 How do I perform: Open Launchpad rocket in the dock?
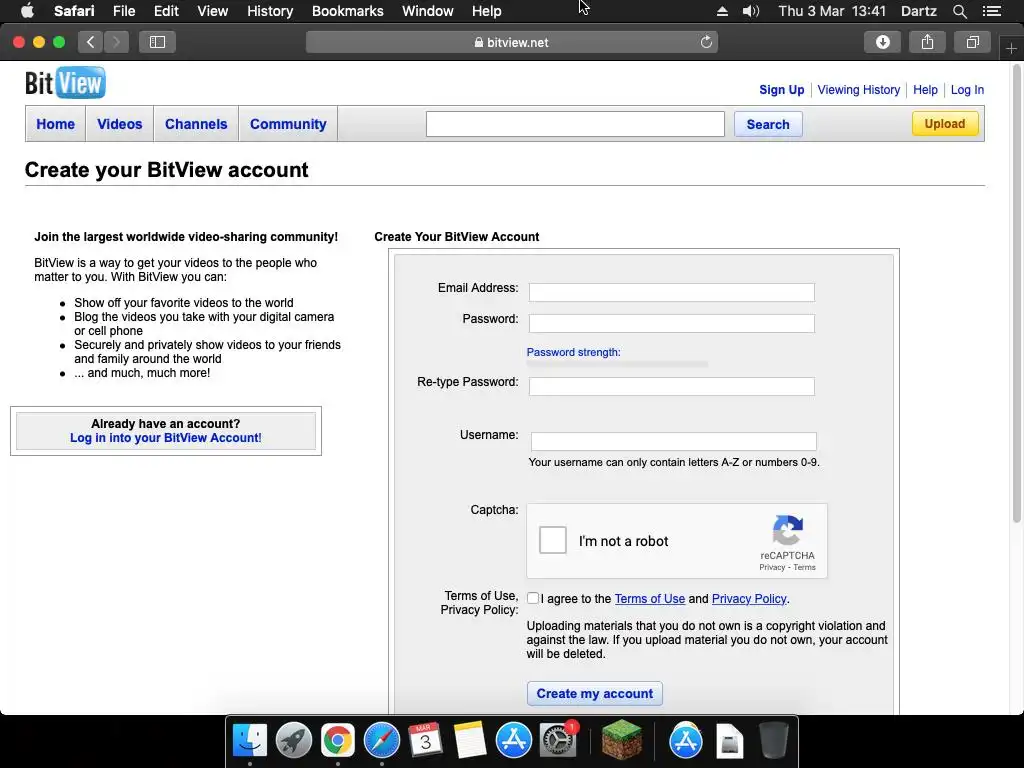(294, 741)
